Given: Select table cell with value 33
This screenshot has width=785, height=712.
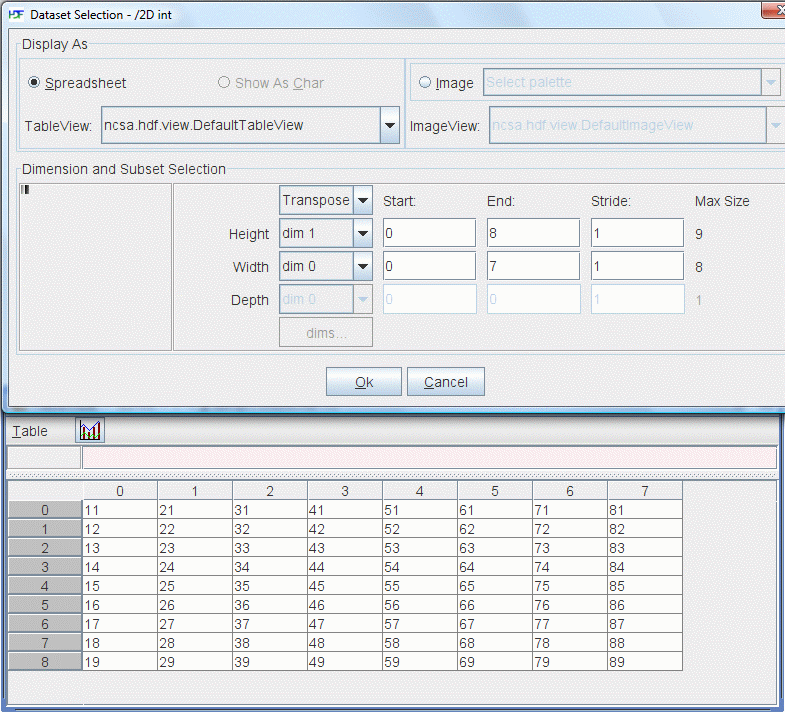Looking at the screenshot, I should pyautogui.click(x=270, y=548).
